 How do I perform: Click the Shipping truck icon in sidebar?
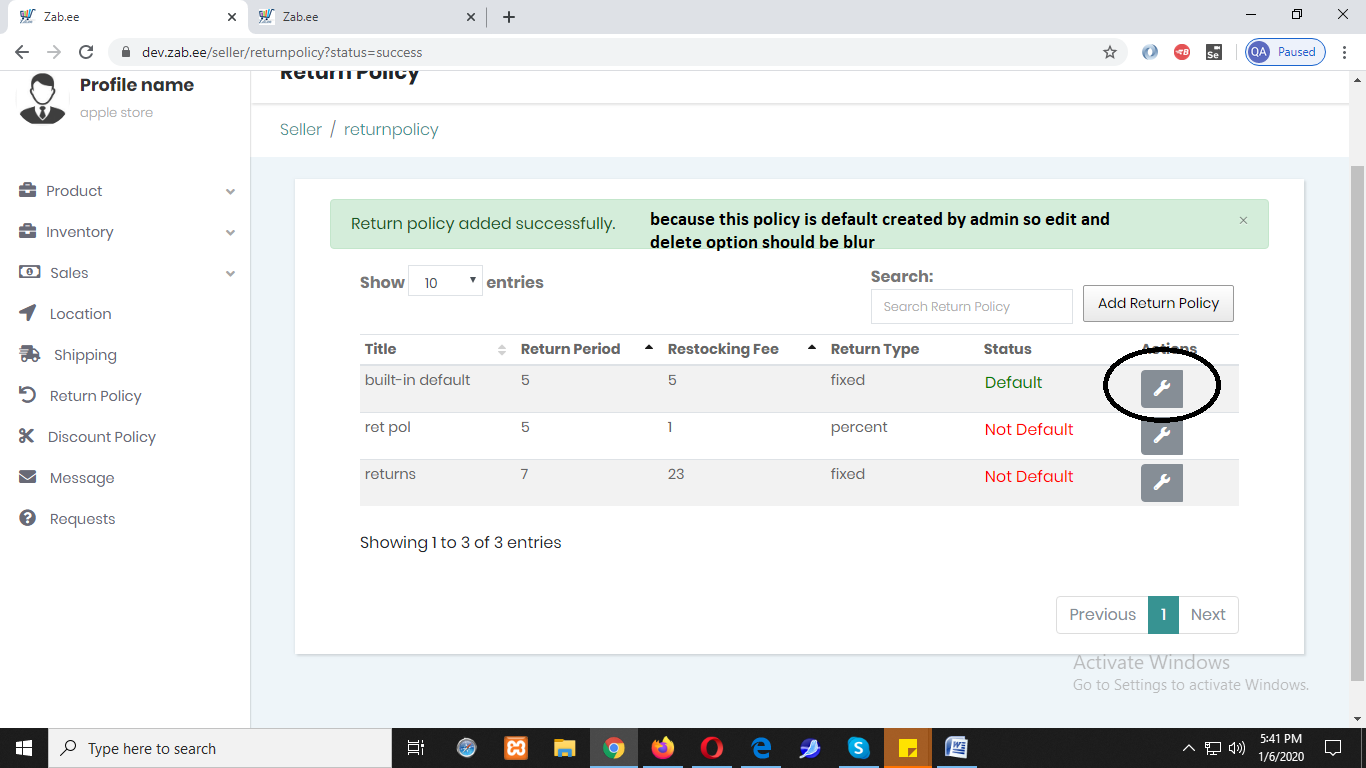[30, 354]
